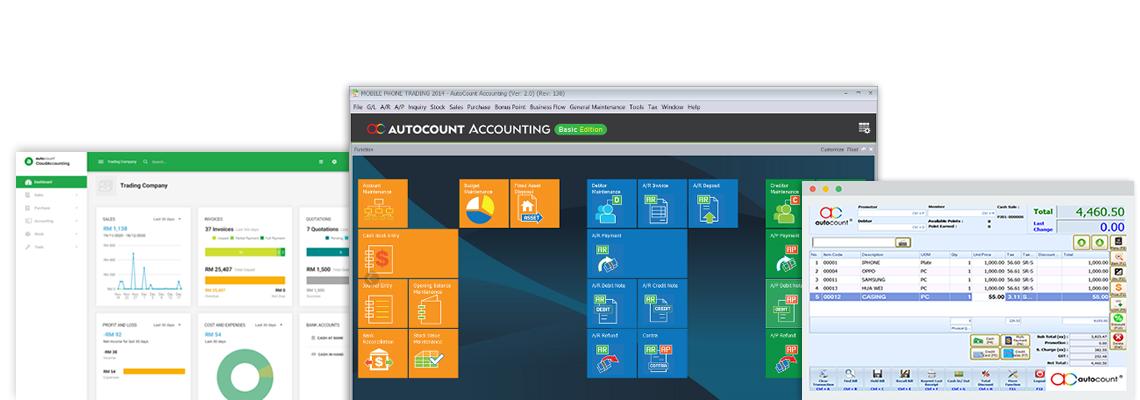Select Cash payment button in POS

984,340
